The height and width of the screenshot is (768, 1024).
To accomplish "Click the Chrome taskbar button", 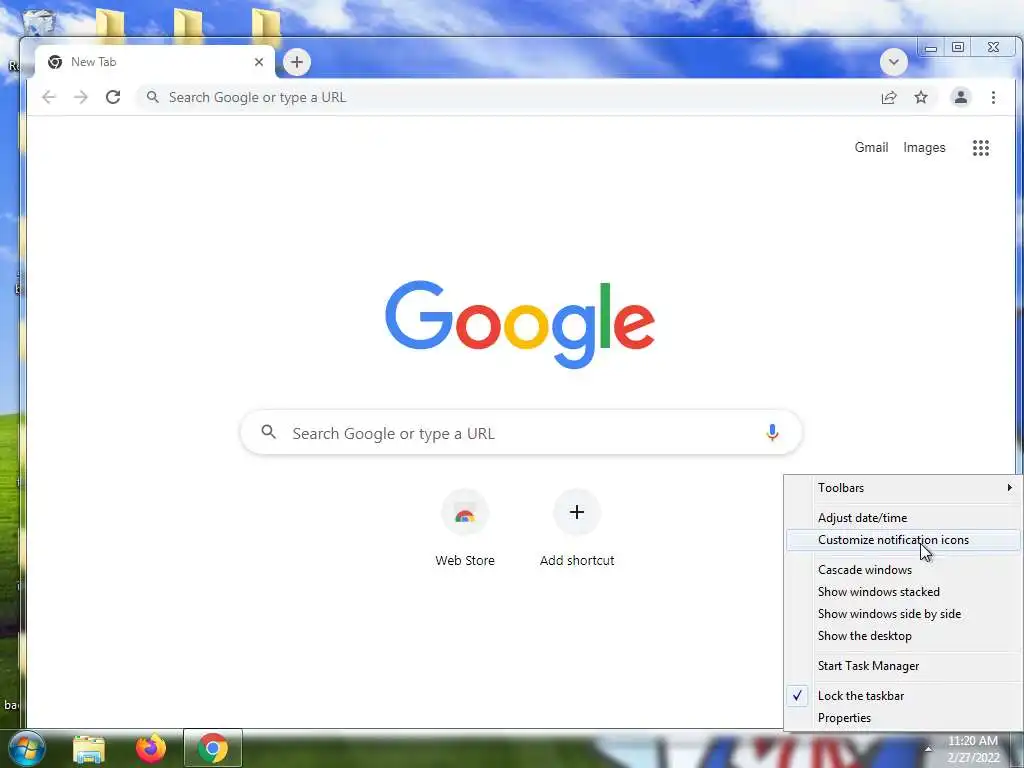I will pos(213,748).
